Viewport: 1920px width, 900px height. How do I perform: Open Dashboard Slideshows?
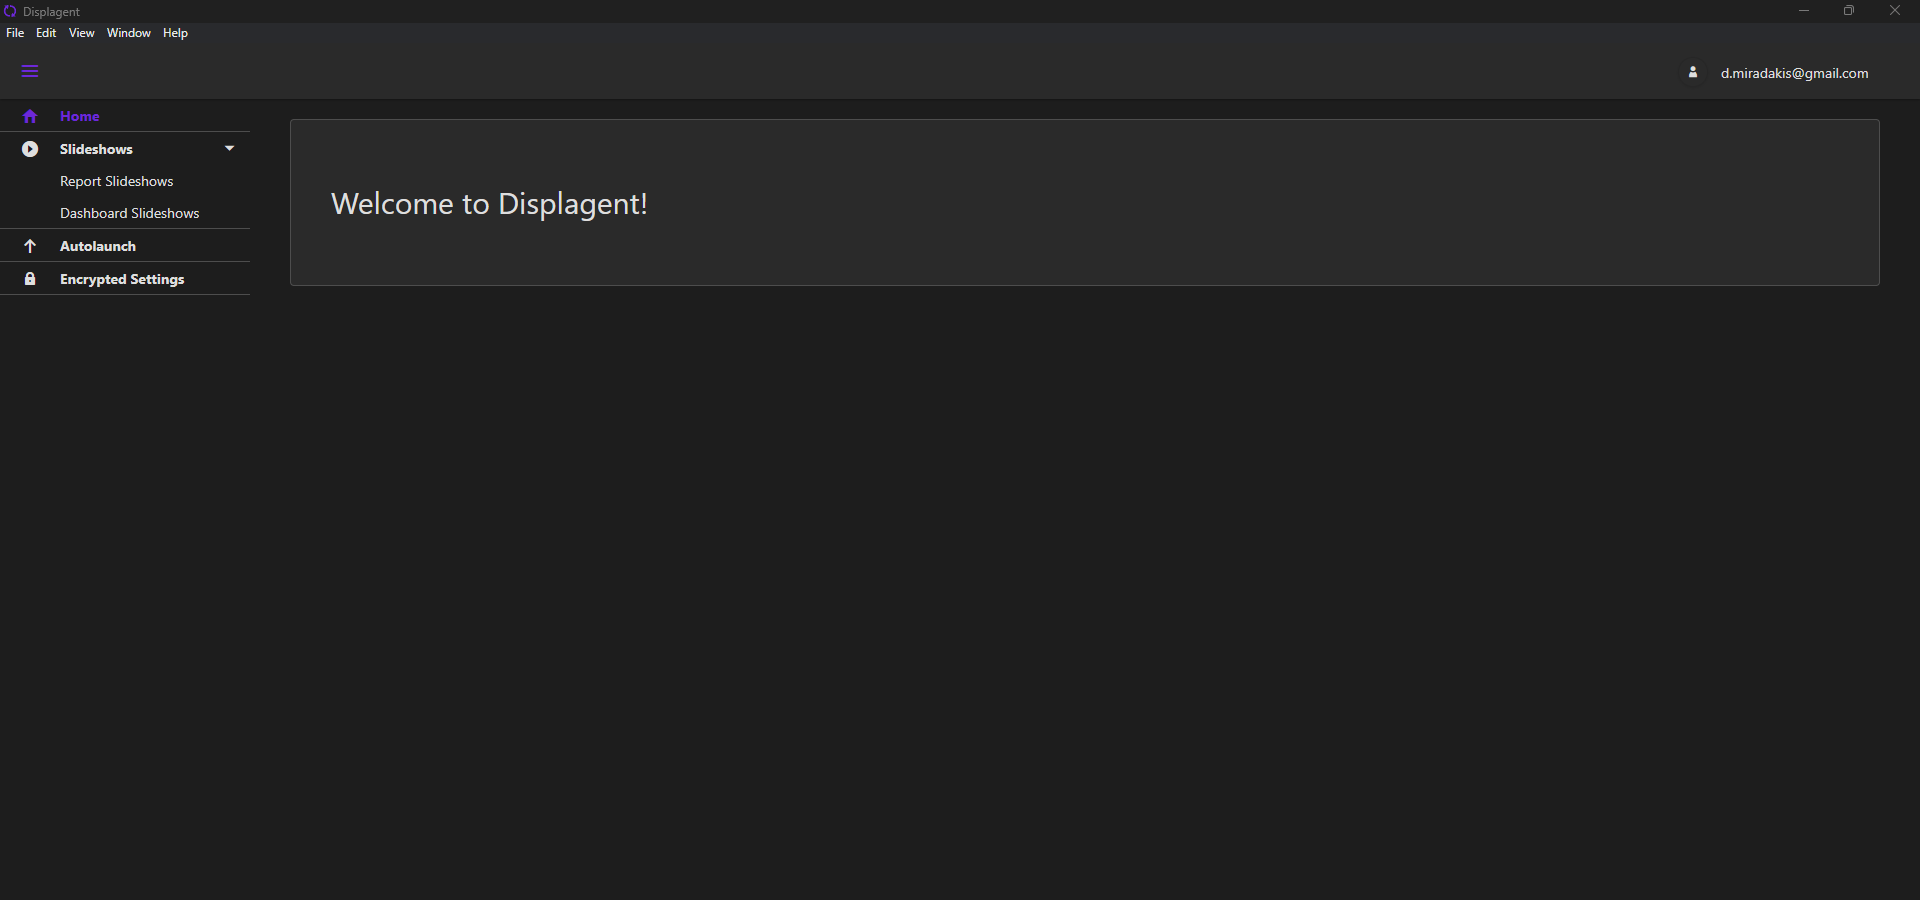pyautogui.click(x=130, y=213)
